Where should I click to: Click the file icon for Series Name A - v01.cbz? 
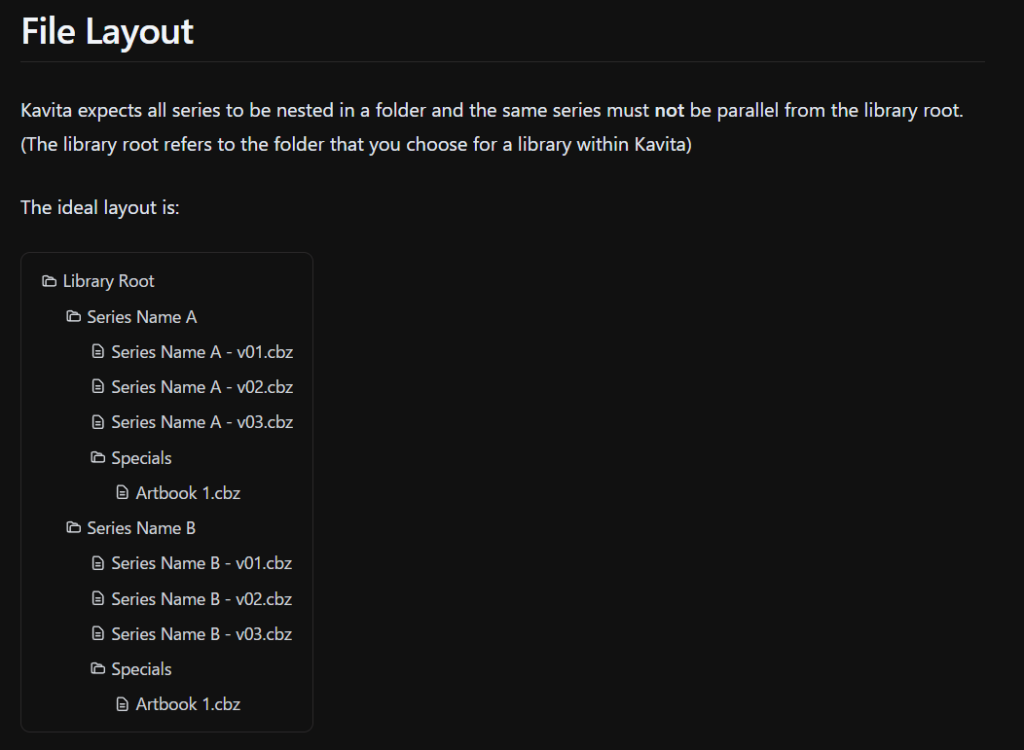pyautogui.click(x=98, y=352)
